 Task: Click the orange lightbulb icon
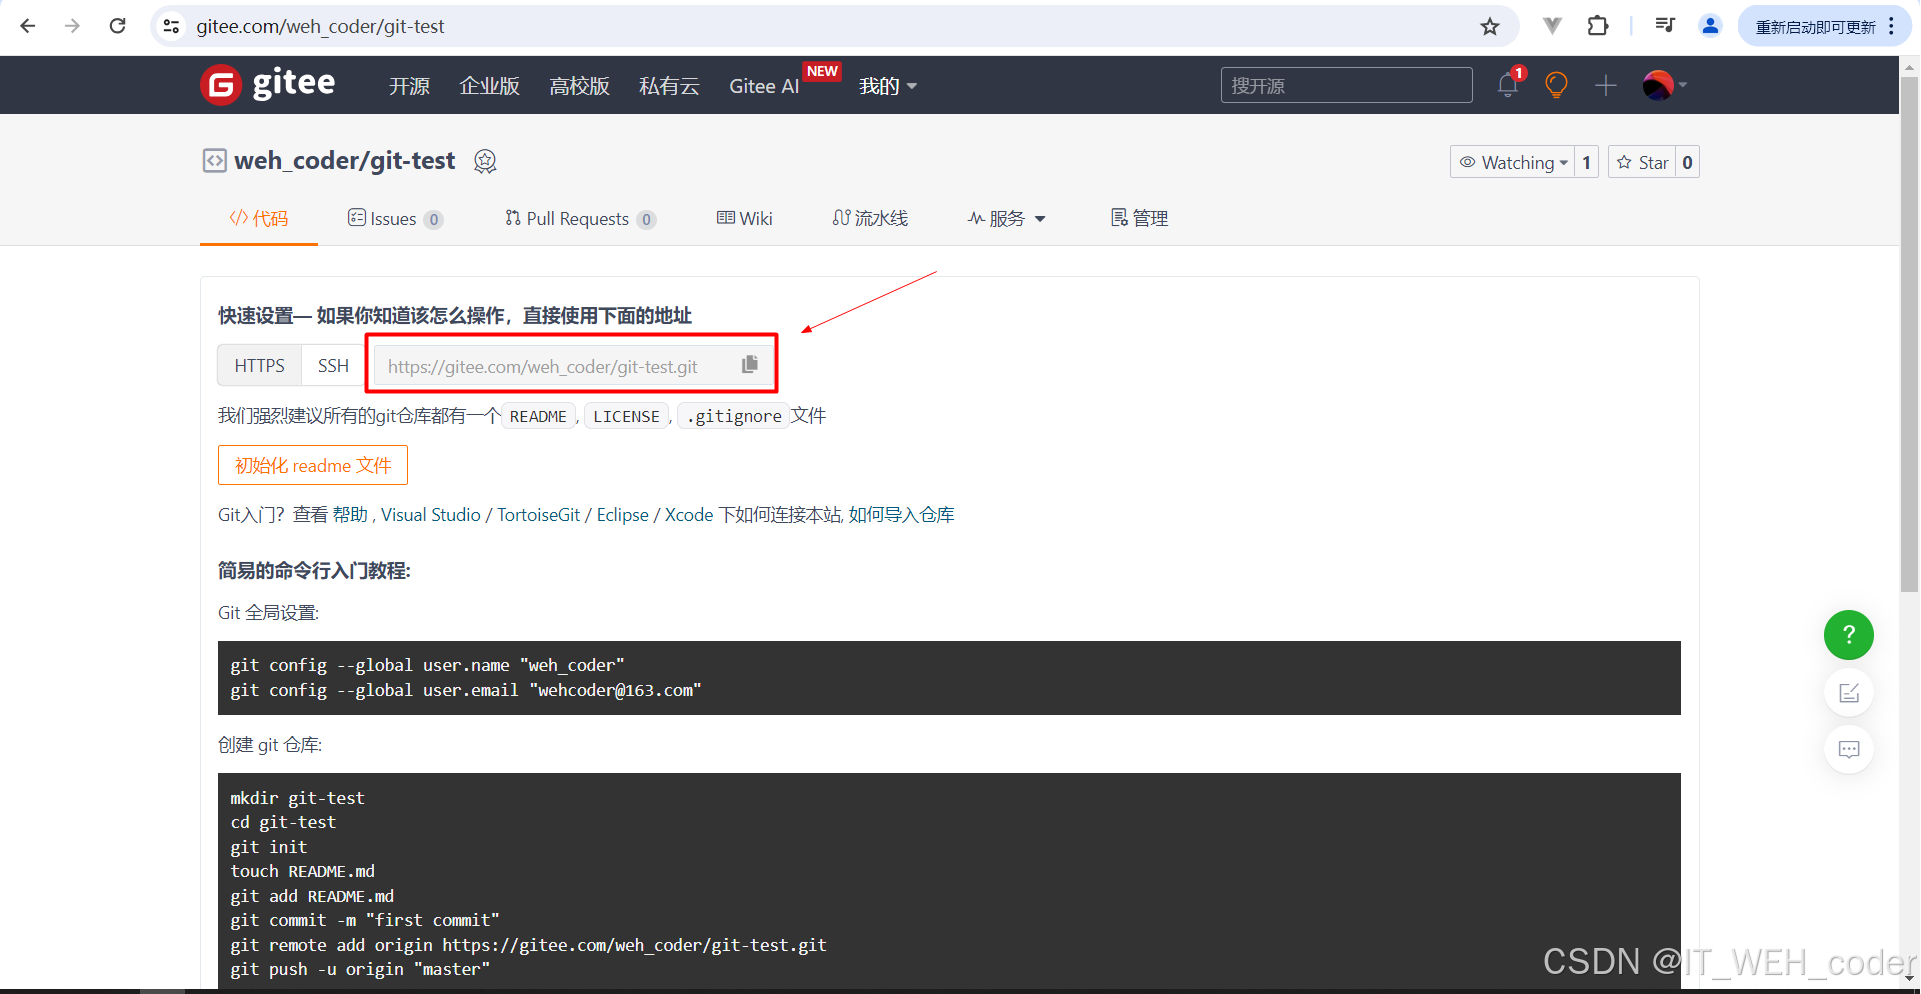point(1556,85)
